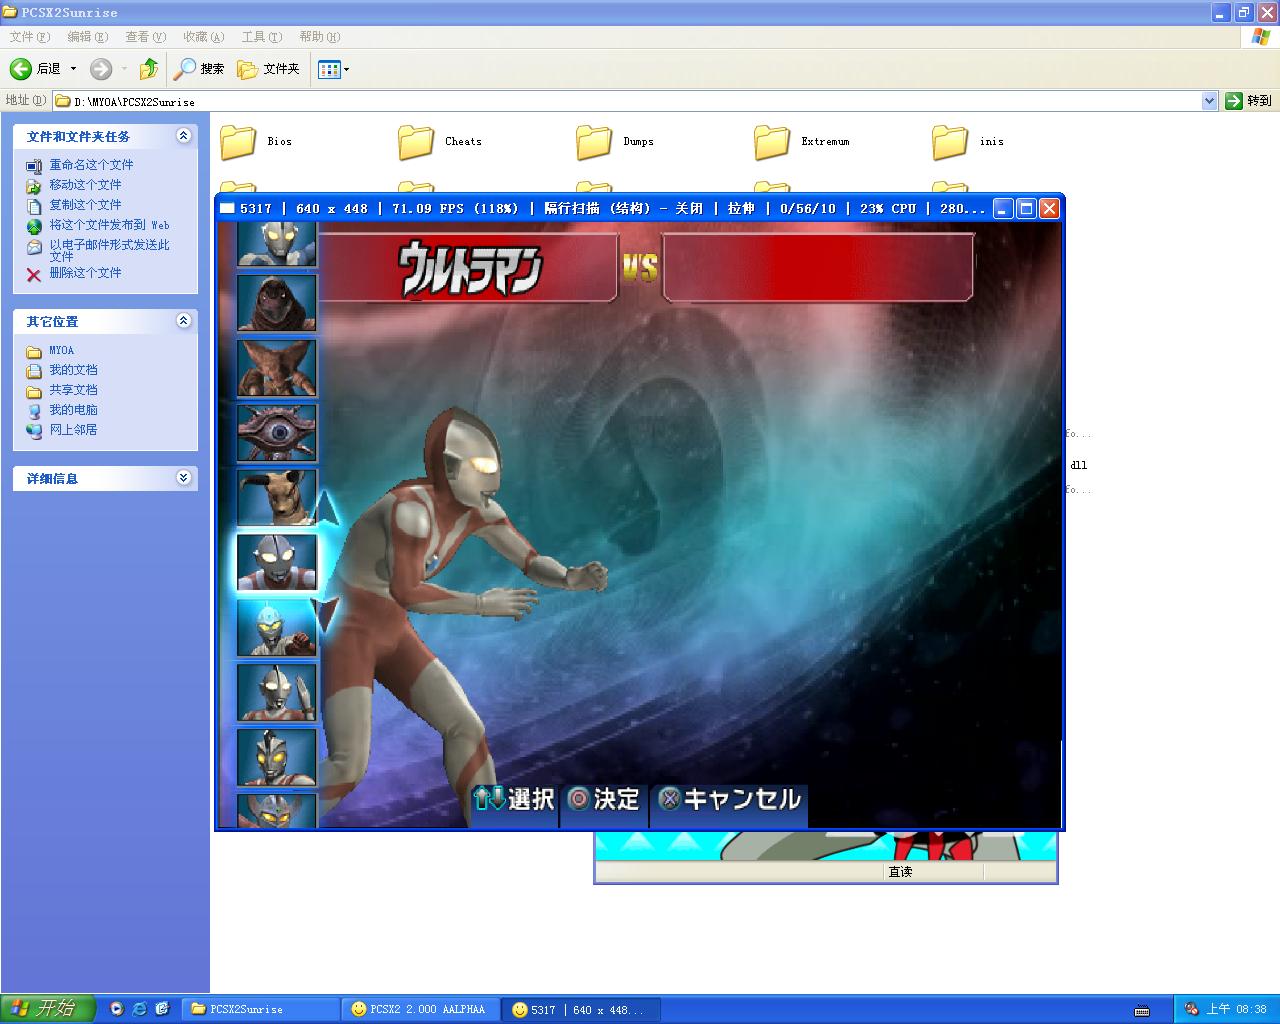Select the highlighted Ultraman portrait
Image resolution: width=1280 pixels, height=1024 pixels.
point(277,563)
